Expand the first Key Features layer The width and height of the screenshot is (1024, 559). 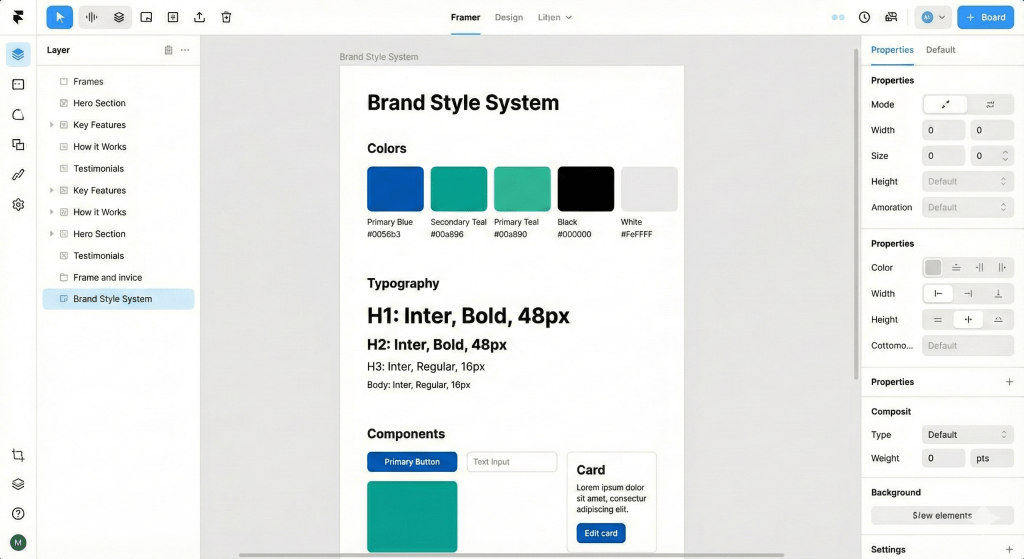[x=51, y=125]
